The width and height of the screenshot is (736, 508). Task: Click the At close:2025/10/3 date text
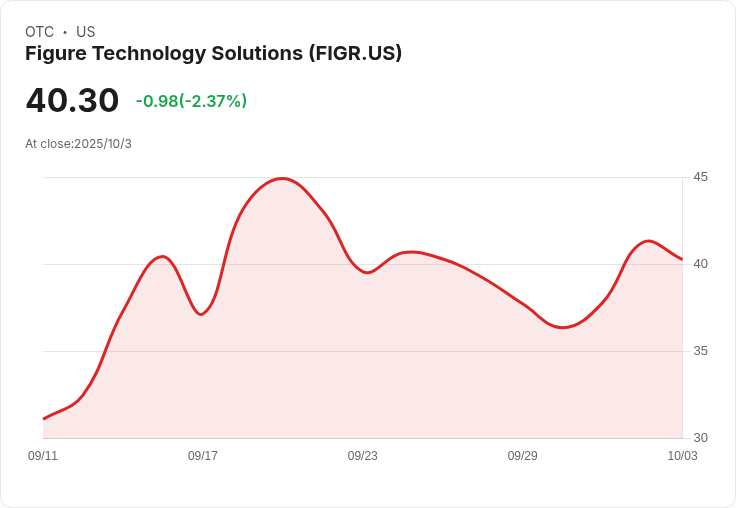[78, 144]
